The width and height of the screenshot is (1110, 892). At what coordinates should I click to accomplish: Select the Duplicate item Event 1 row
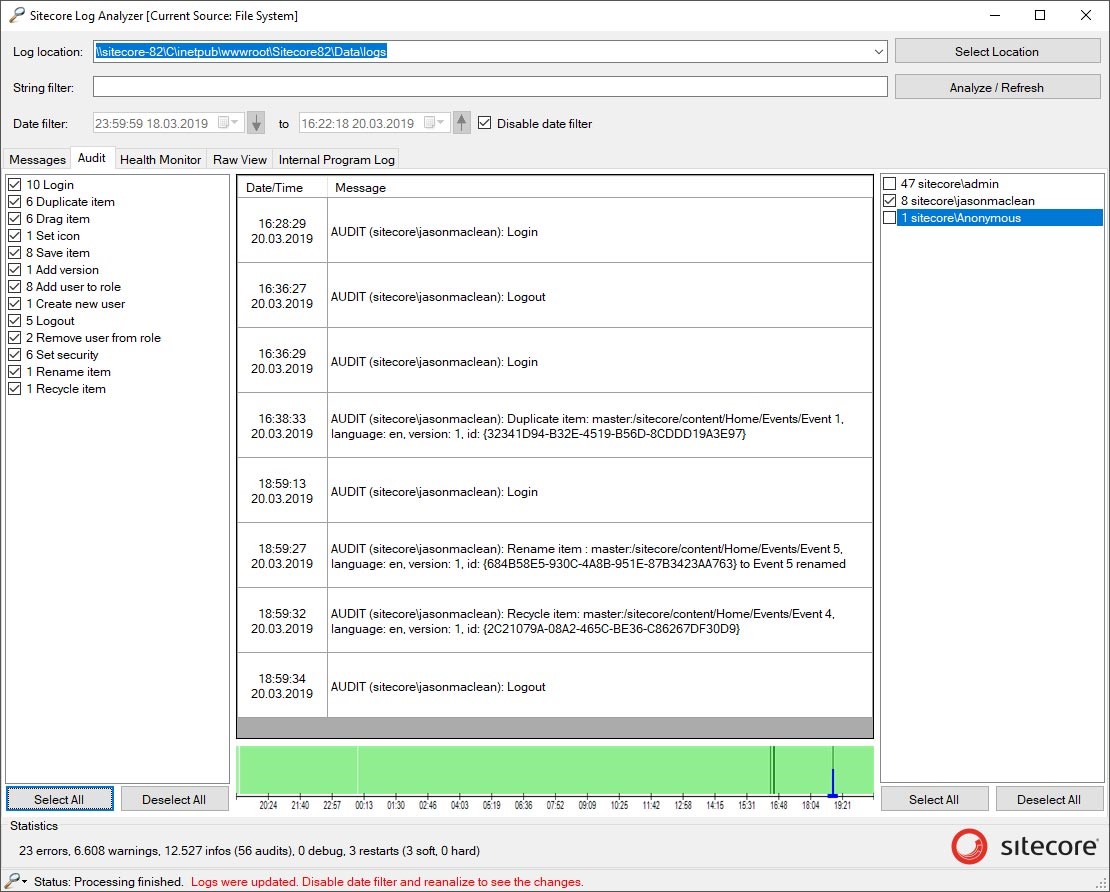tap(554, 426)
